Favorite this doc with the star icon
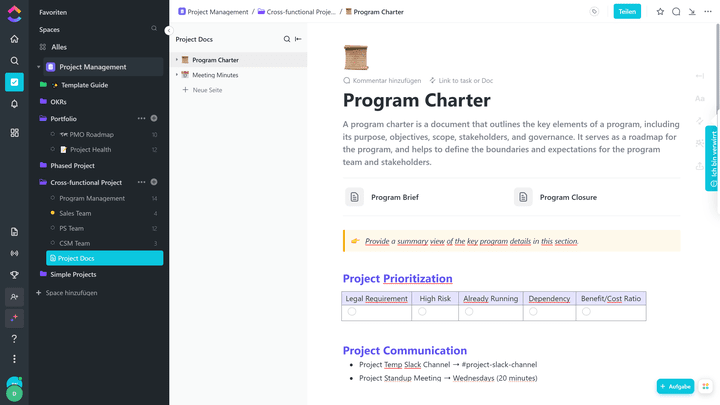The width and height of the screenshot is (720, 405). pos(660,12)
